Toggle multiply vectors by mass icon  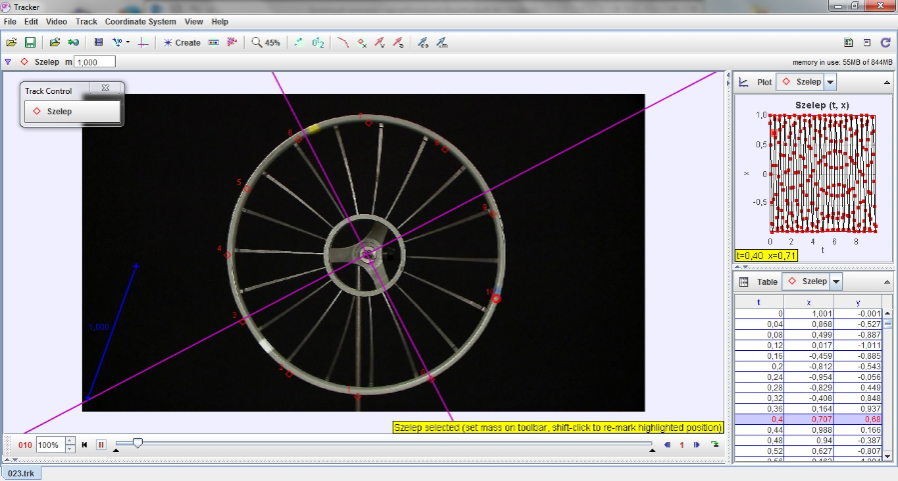441,42
